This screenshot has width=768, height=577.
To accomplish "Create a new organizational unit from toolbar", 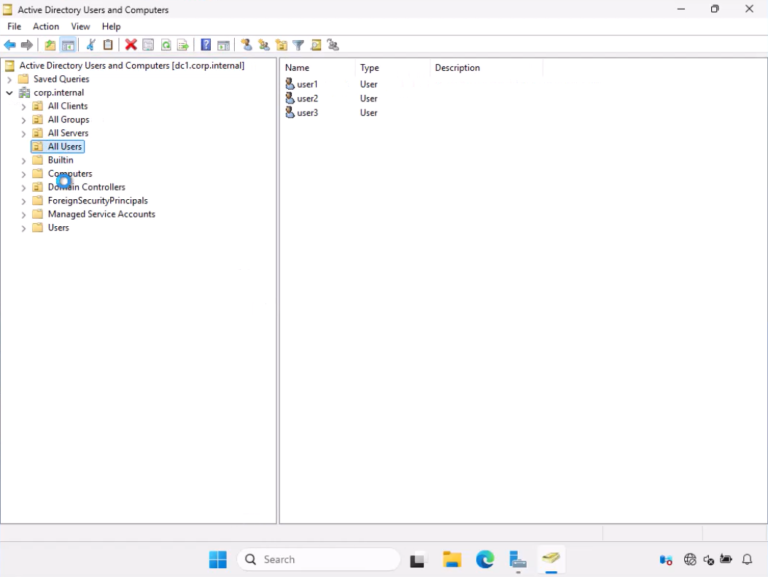I will (x=281, y=45).
